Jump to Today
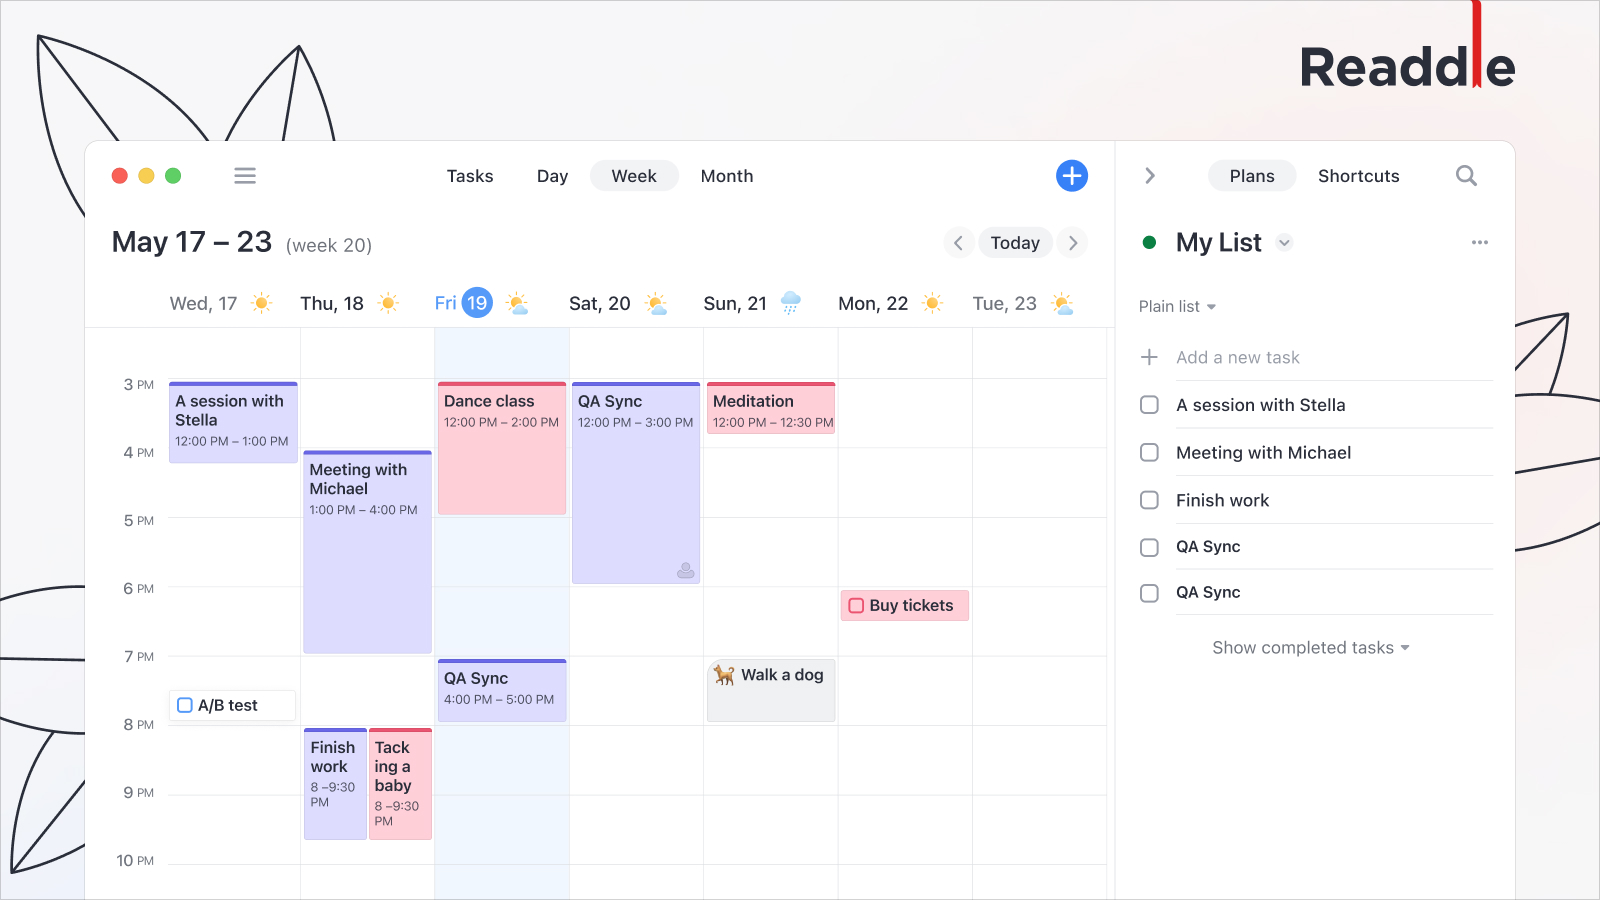Image resolution: width=1600 pixels, height=900 pixels. [1015, 242]
